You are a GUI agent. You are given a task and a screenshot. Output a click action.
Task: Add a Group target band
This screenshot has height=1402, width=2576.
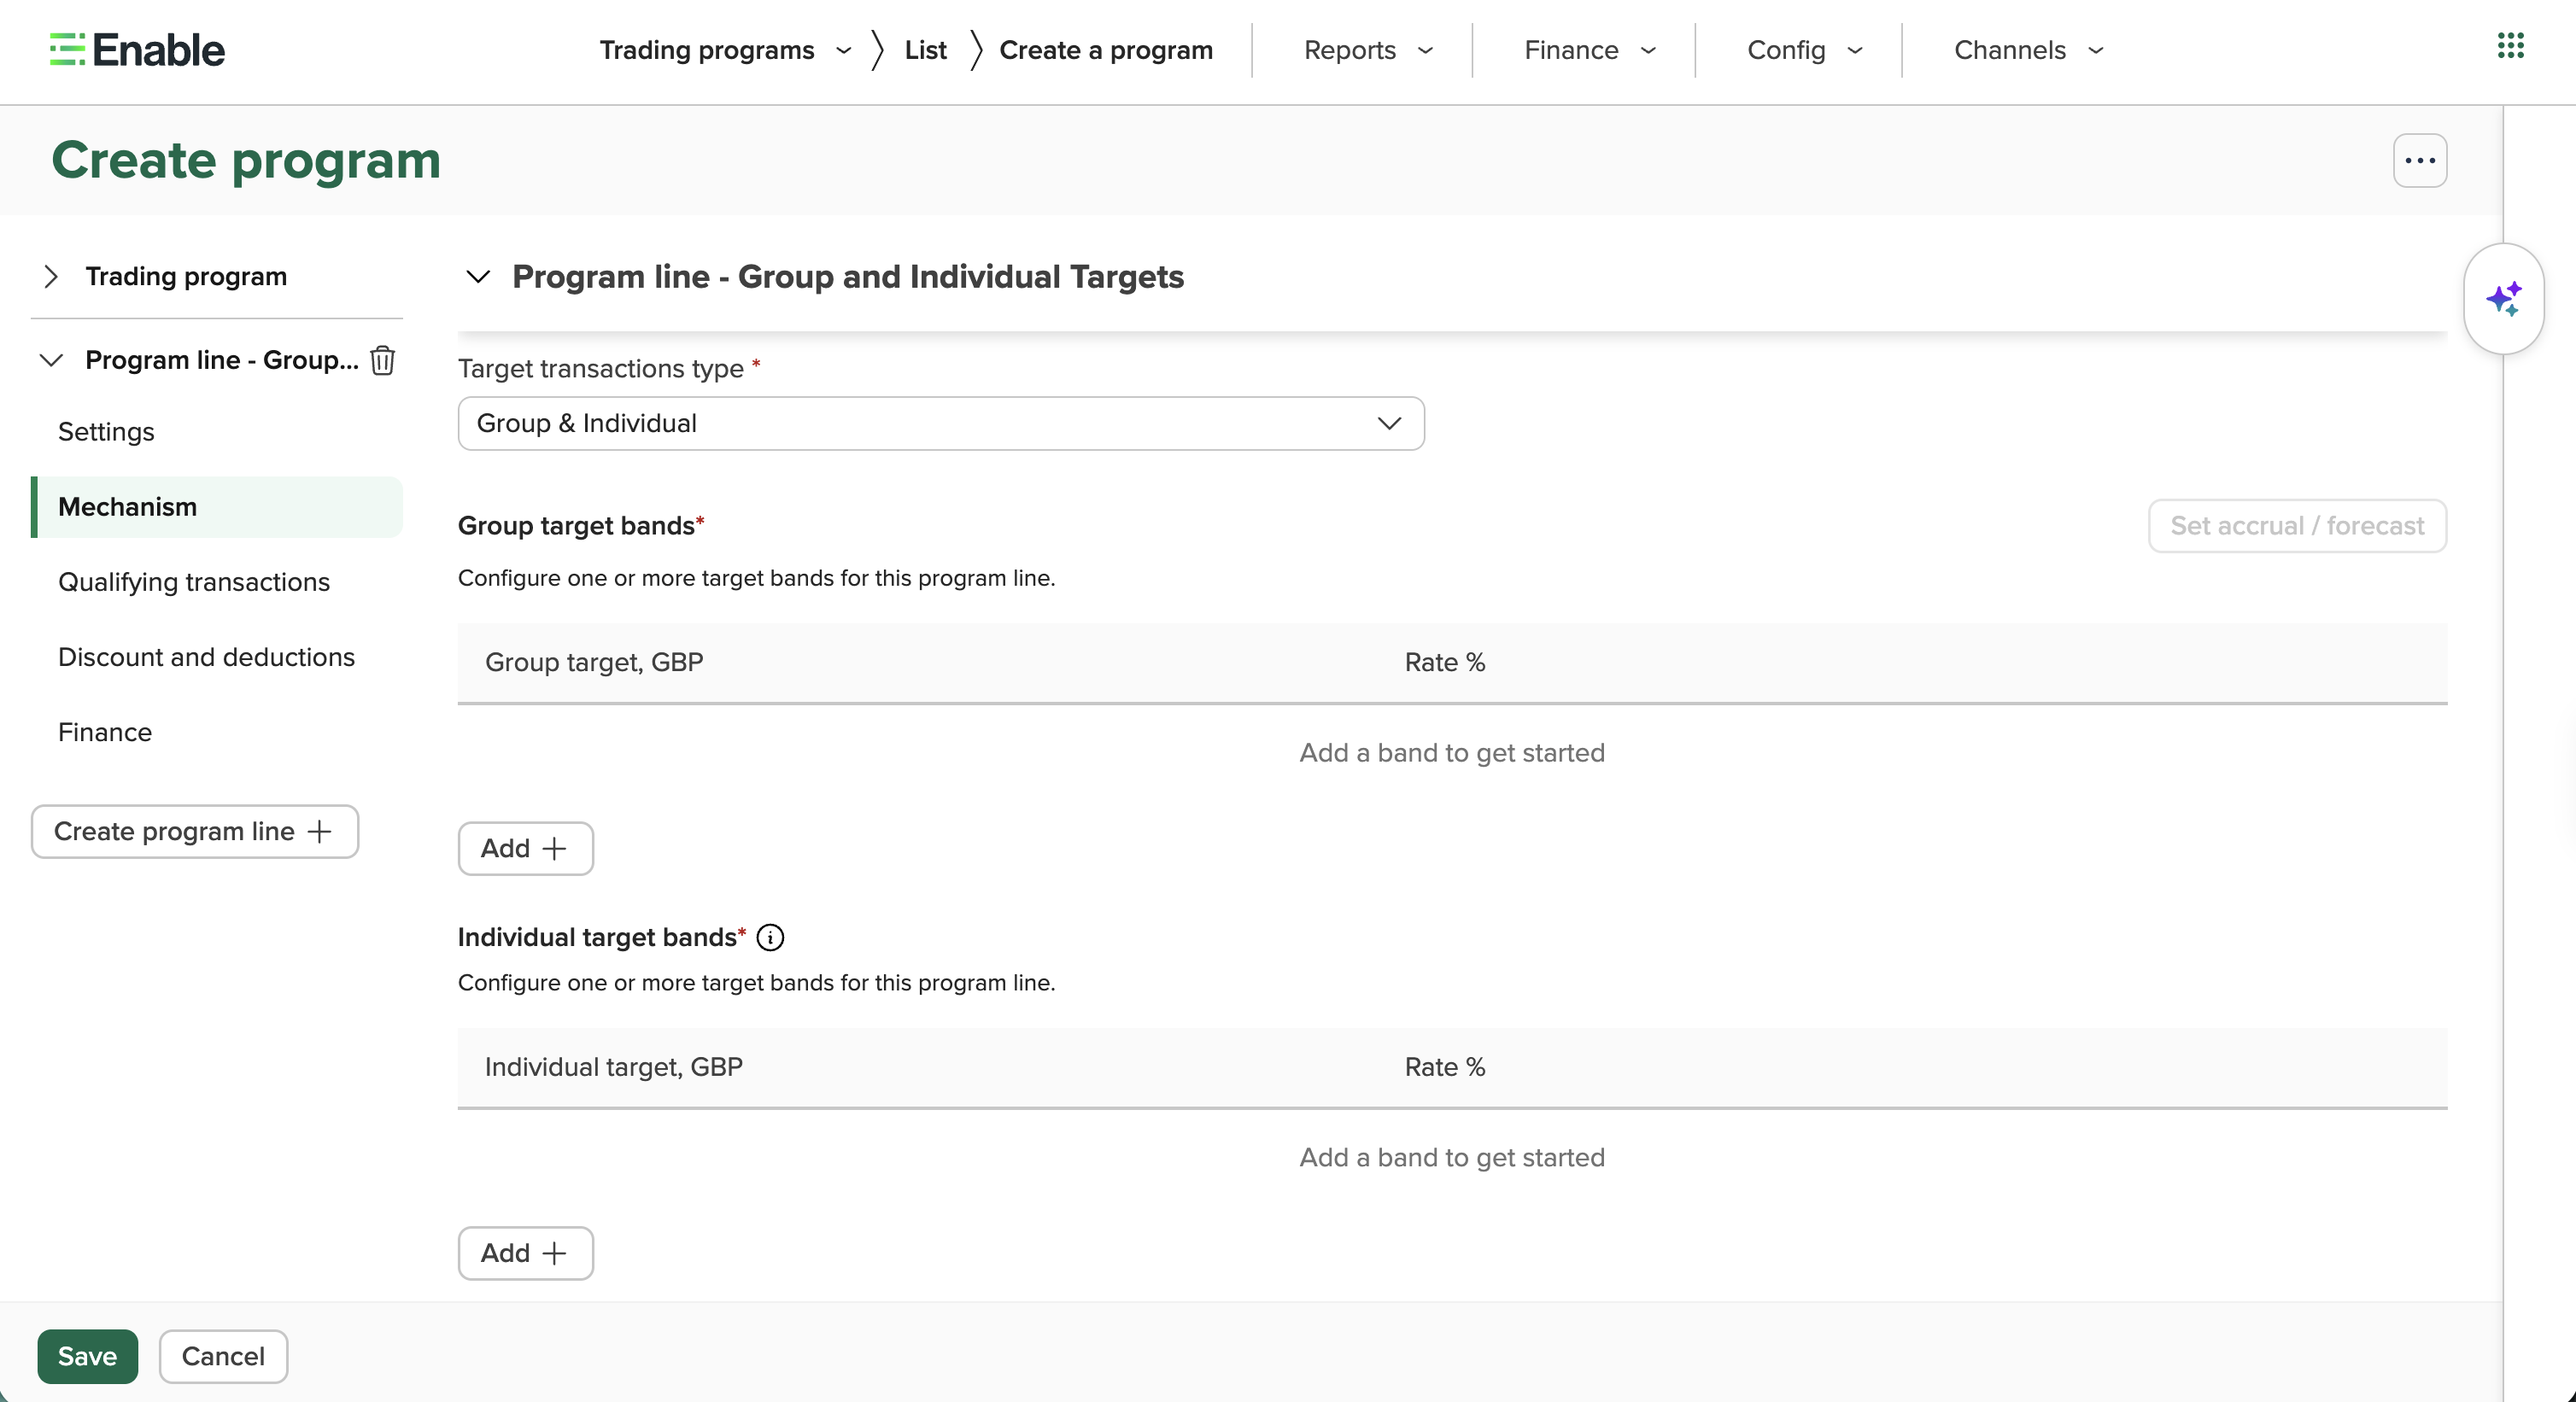point(525,848)
